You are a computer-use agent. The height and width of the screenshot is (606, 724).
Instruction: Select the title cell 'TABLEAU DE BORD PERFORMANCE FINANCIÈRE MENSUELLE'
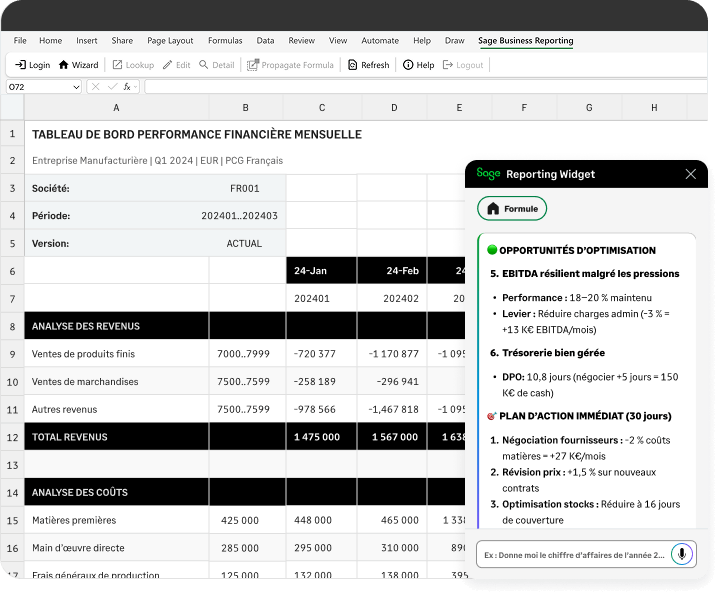[197, 134]
